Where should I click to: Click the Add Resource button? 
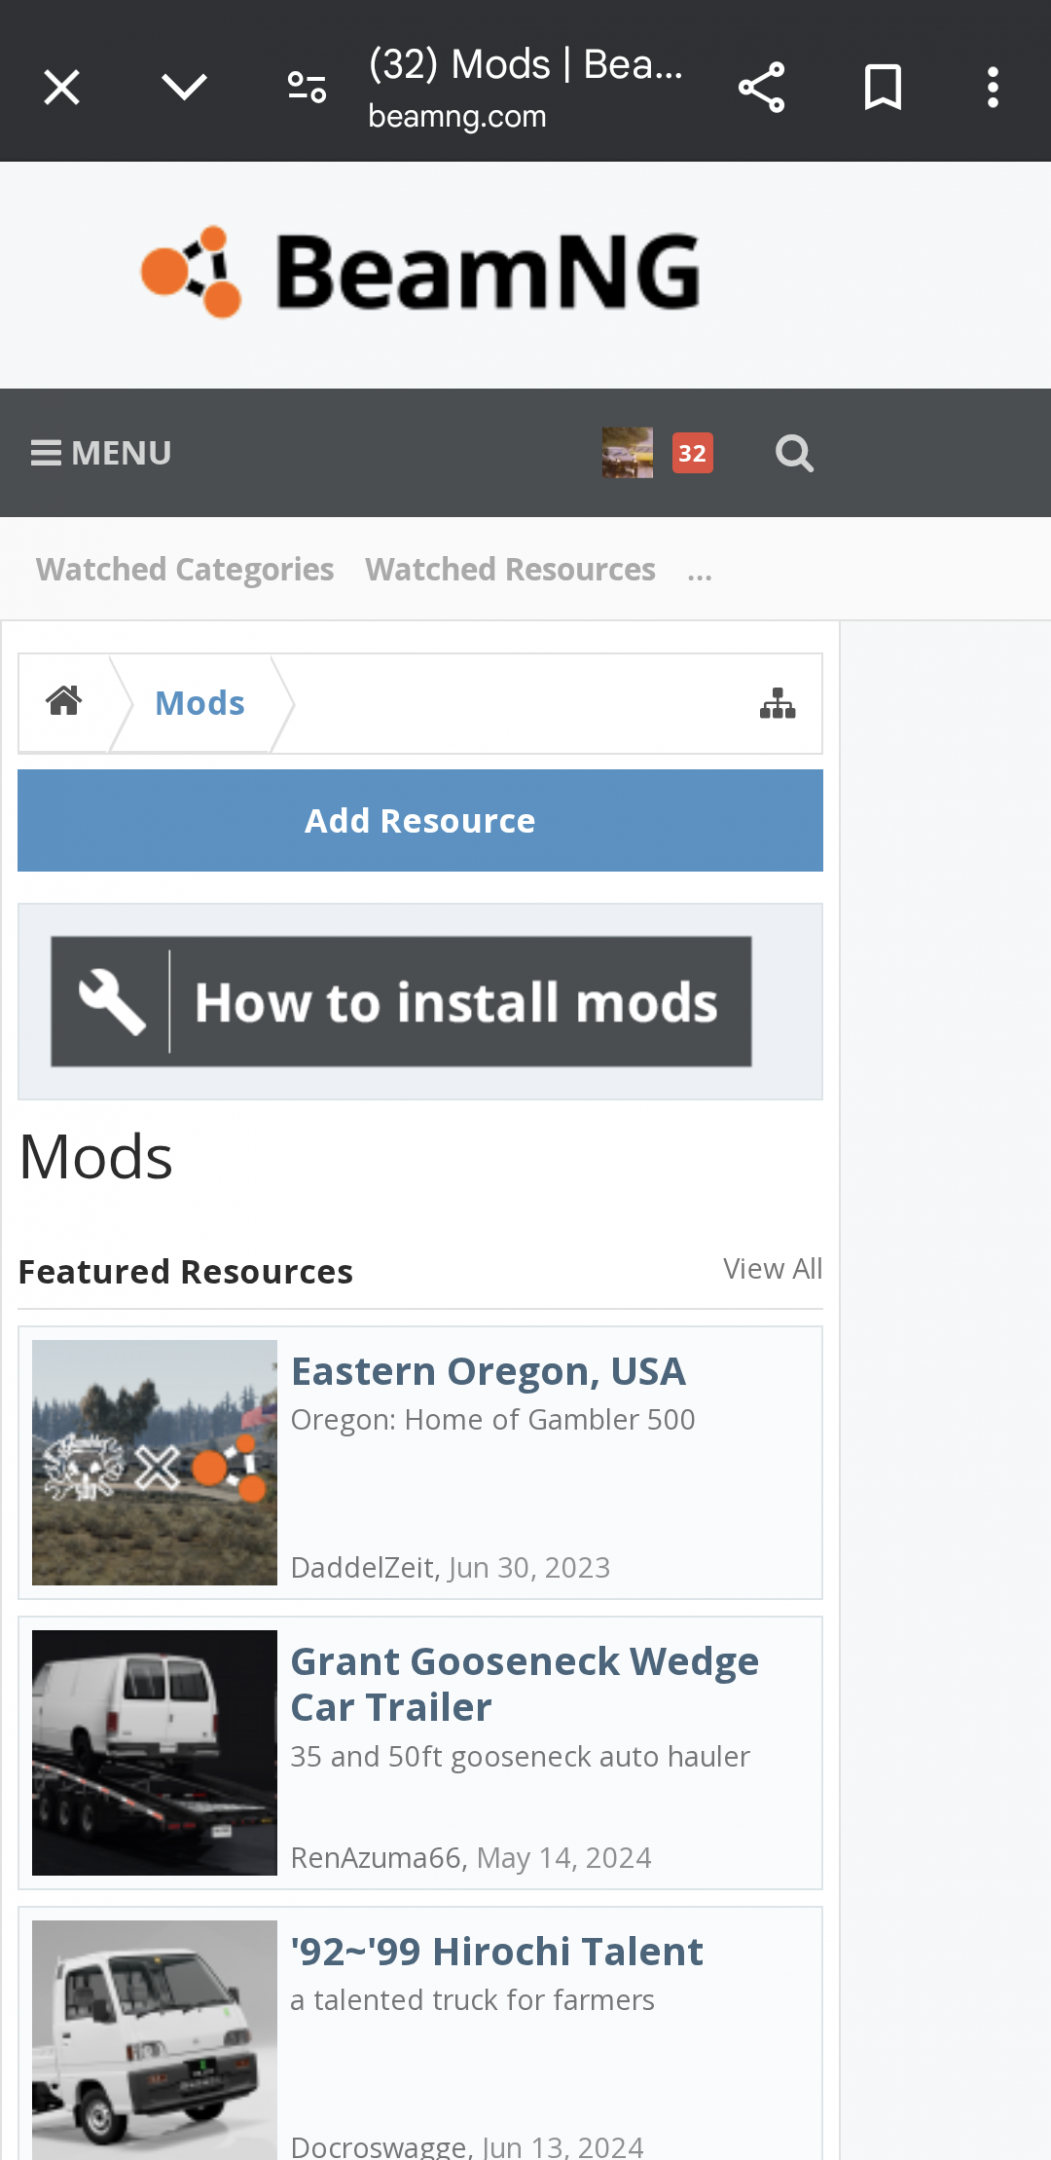(420, 820)
